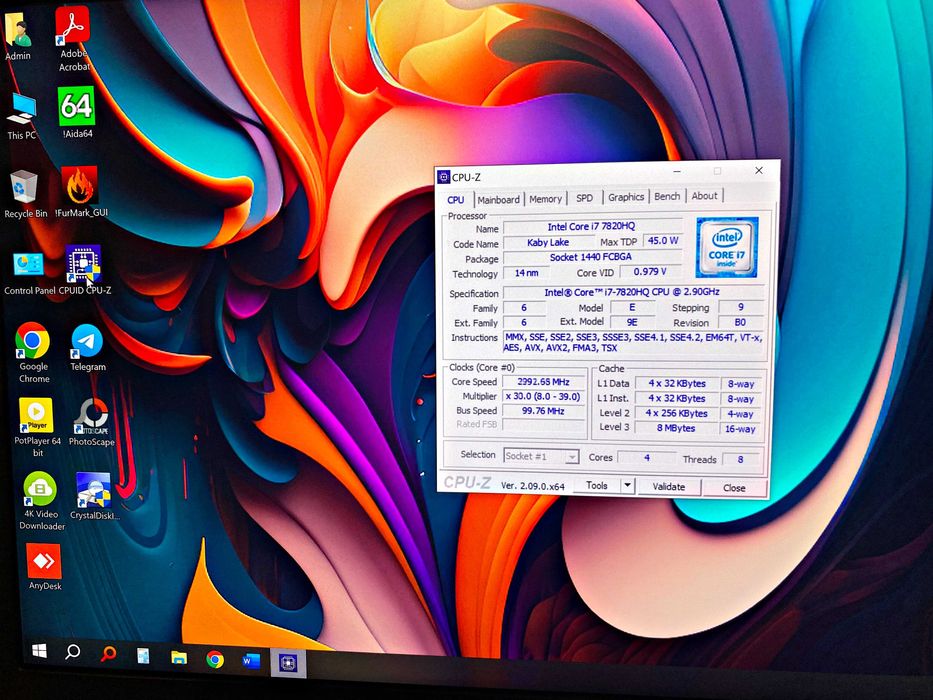Open the 4K Video Downloader icon
933x700 pixels.
41,501
